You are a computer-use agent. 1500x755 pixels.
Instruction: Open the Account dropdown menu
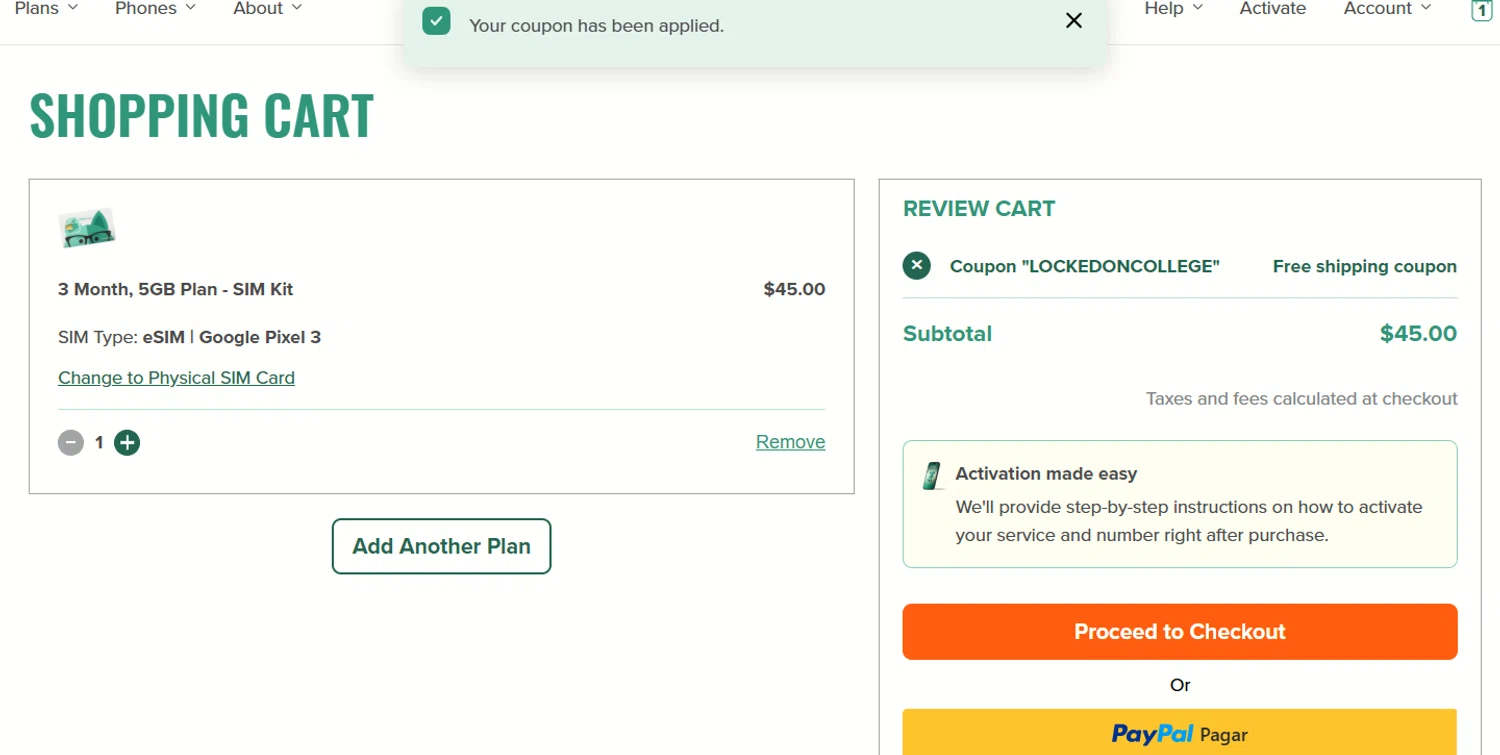coord(1387,9)
